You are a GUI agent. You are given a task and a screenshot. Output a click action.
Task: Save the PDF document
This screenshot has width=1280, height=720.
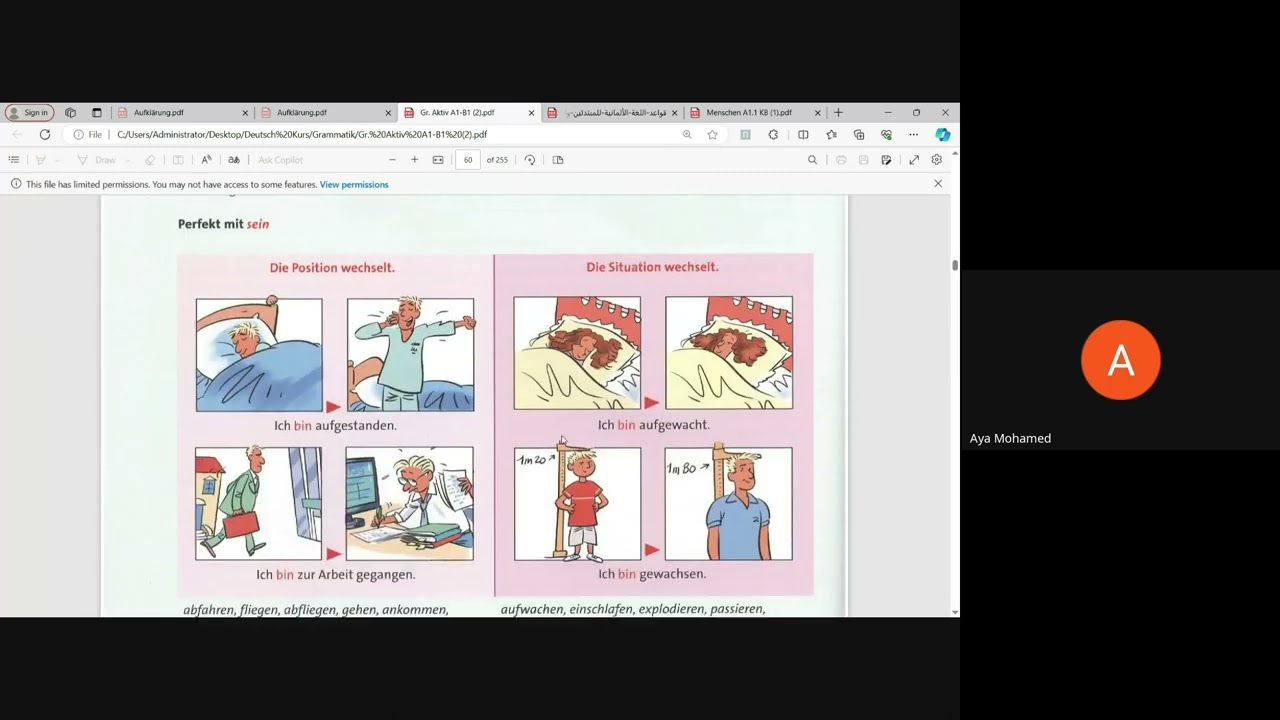(863, 160)
